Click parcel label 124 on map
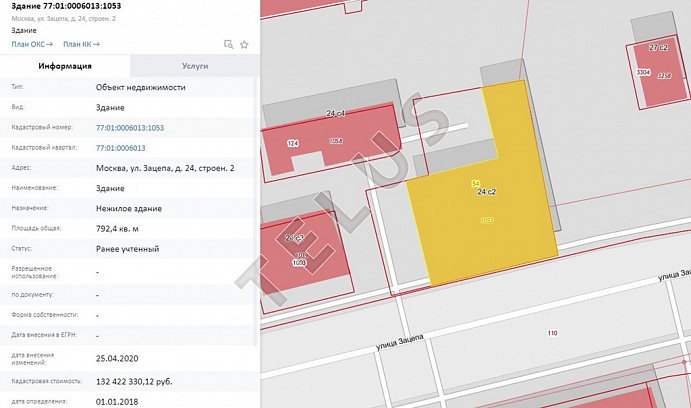This screenshot has height=408, width=691. click(293, 143)
